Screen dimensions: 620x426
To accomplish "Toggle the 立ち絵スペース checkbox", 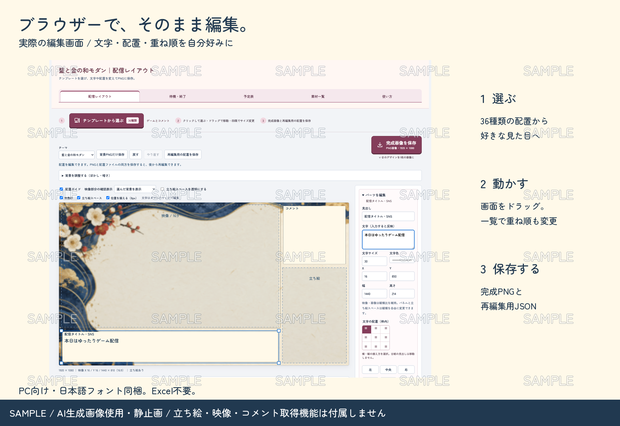I will (x=79, y=198).
